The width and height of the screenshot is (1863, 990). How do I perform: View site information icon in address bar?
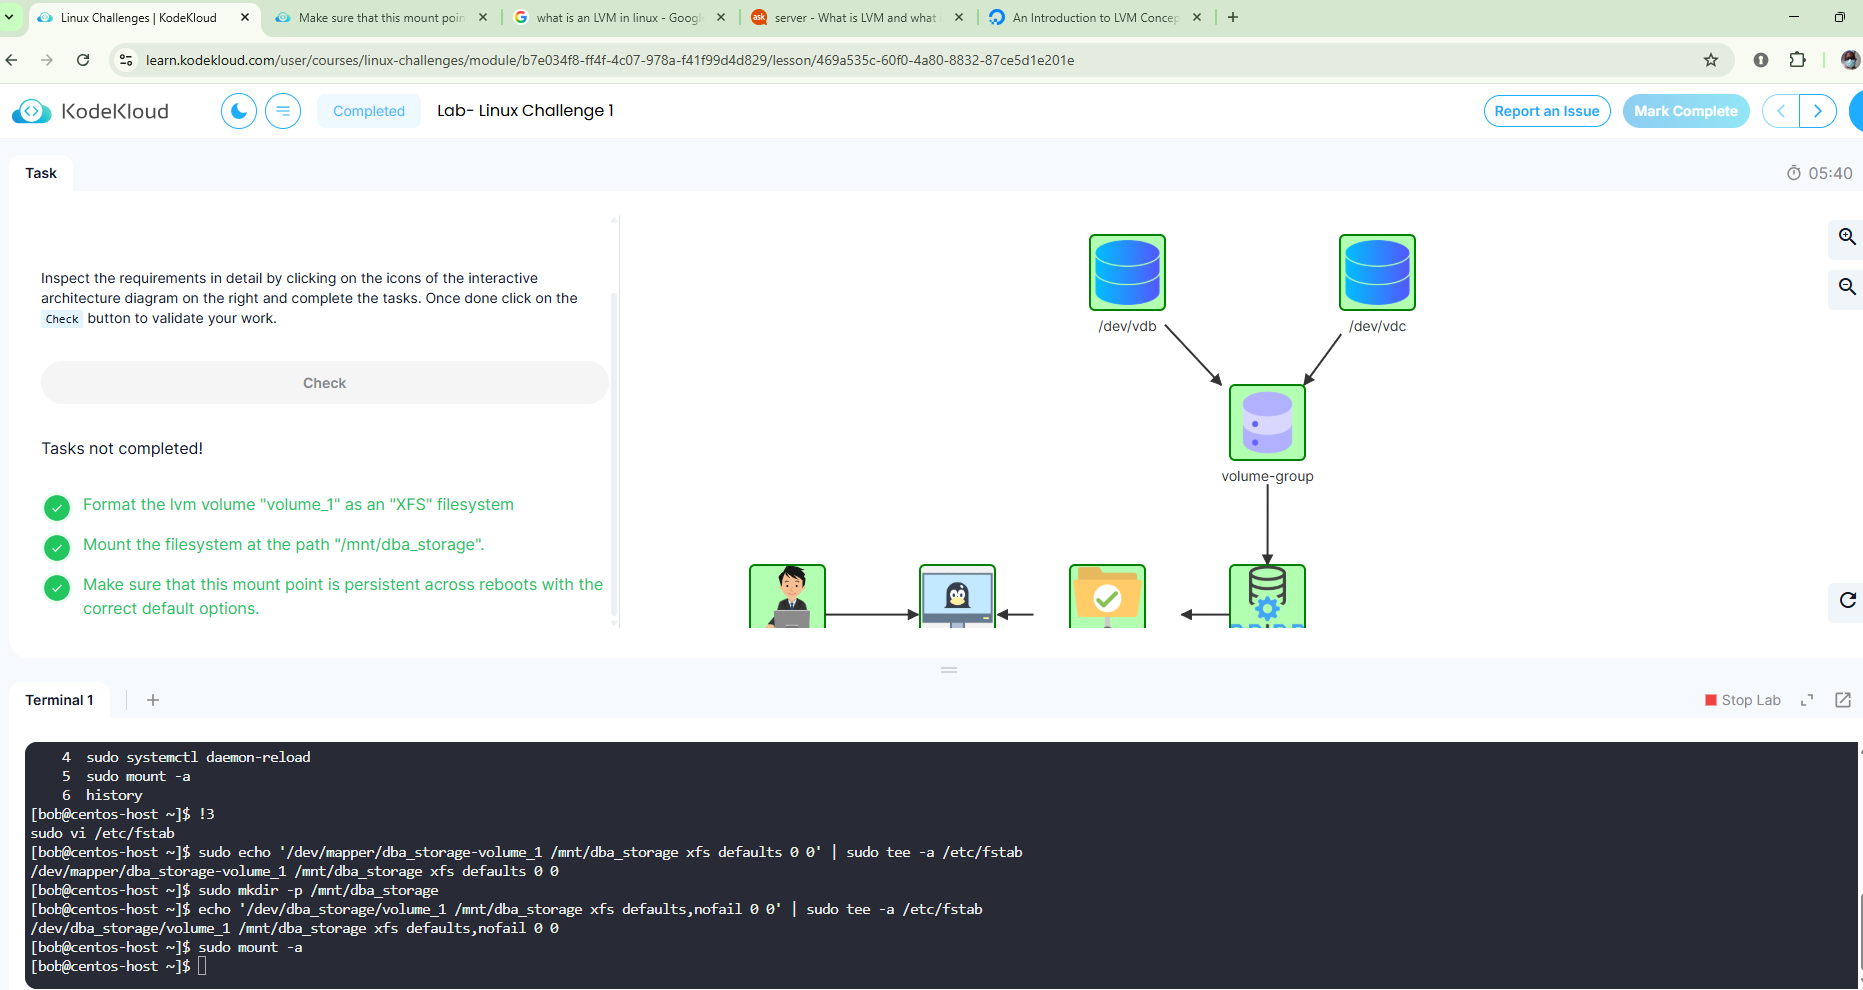[x=126, y=60]
